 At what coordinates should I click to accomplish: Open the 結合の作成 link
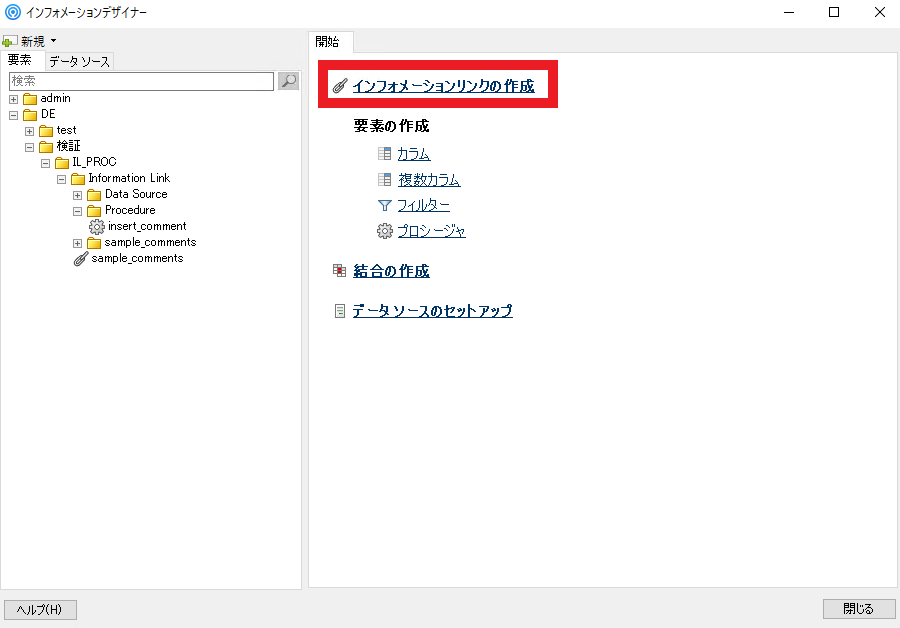391,271
